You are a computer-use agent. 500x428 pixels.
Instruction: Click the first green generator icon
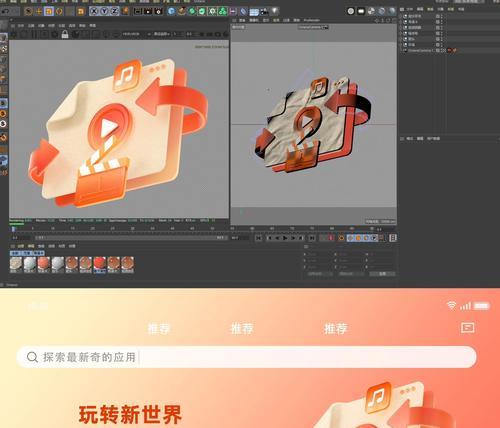(192, 11)
